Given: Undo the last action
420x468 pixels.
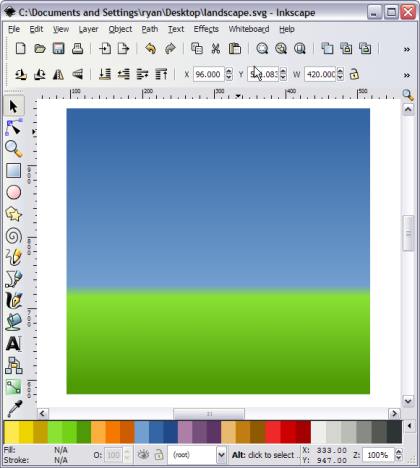Looking at the screenshot, I should coord(151,49).
